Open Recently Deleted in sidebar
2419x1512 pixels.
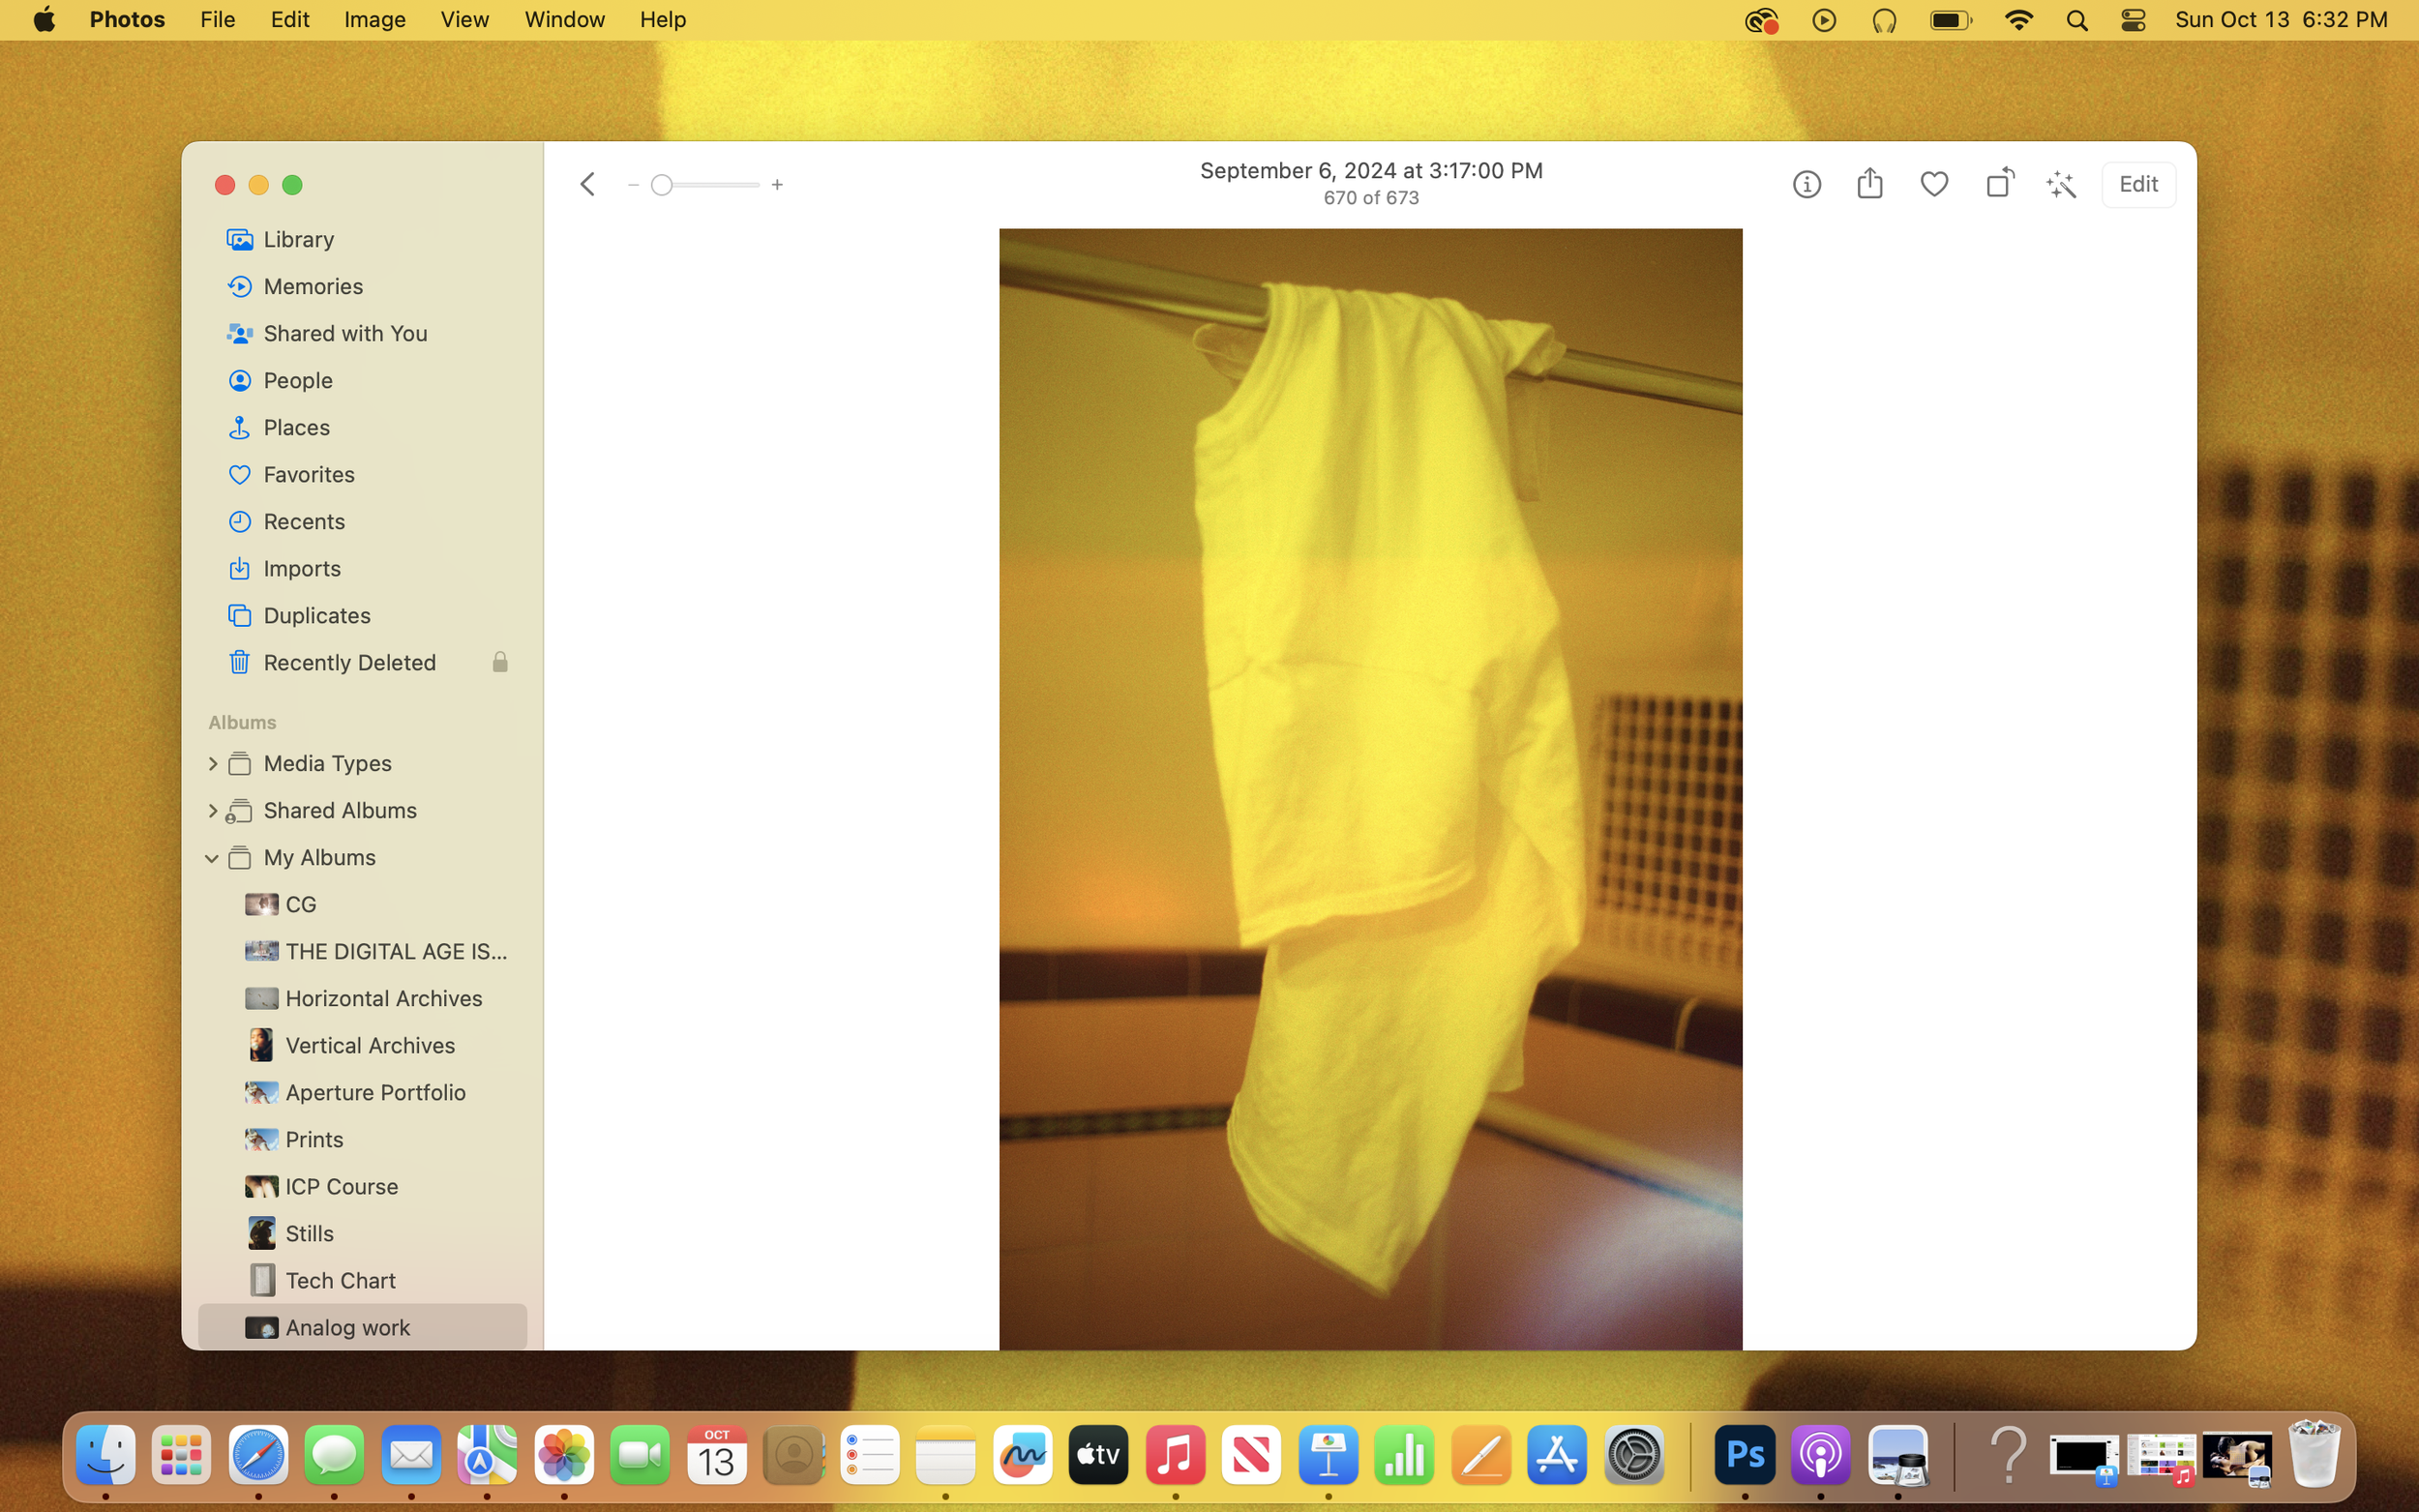coord(349,662)
